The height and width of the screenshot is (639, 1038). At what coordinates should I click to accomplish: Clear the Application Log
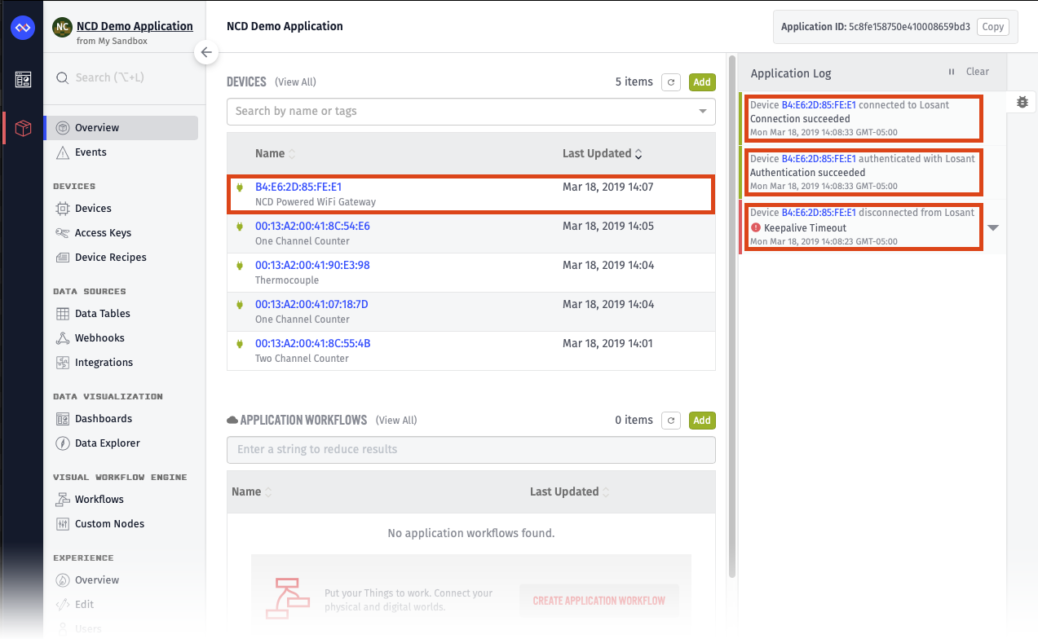point(977,72)
